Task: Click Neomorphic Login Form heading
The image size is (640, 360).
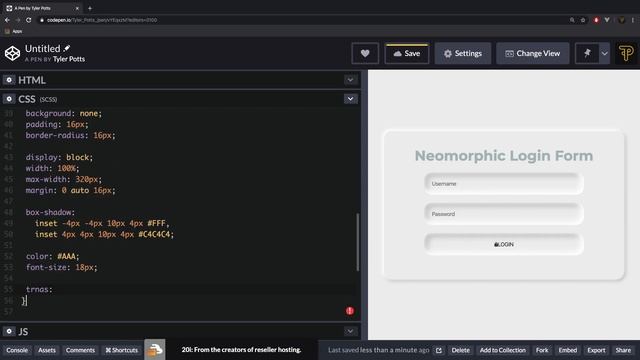Action: (x=504, y=156)
